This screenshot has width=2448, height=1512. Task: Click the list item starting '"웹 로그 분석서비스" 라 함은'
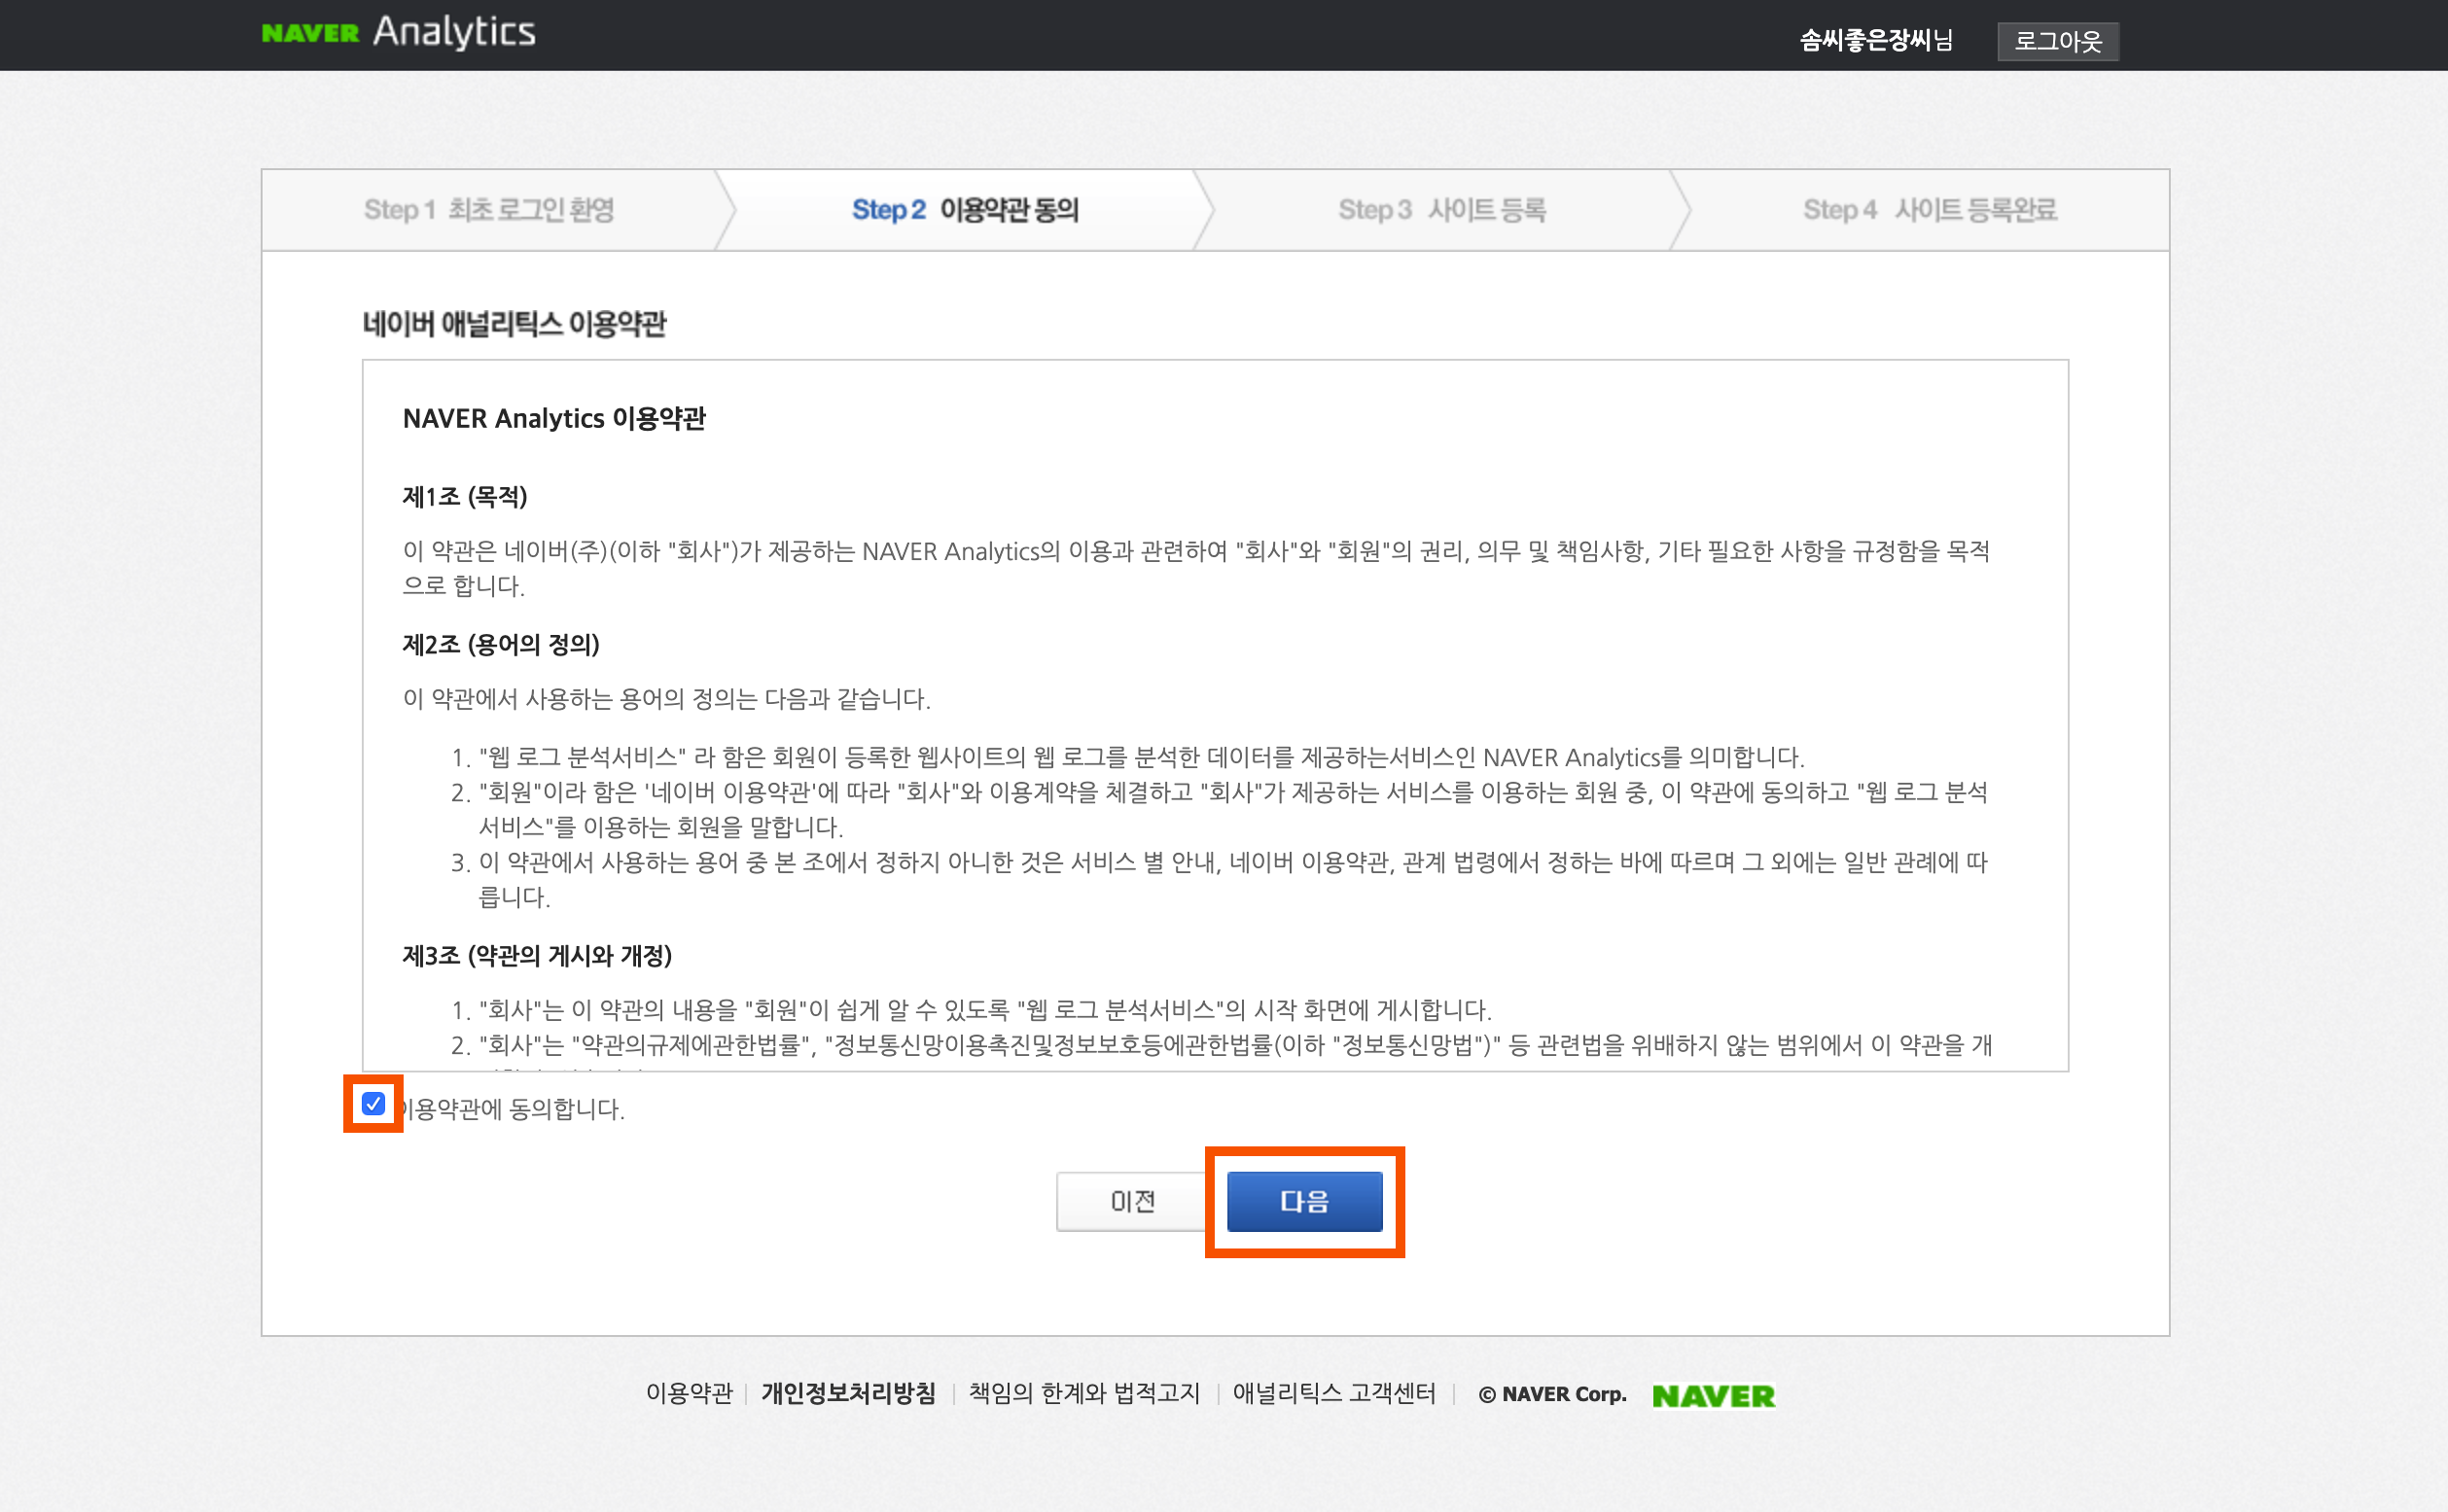pos(1141,757)
